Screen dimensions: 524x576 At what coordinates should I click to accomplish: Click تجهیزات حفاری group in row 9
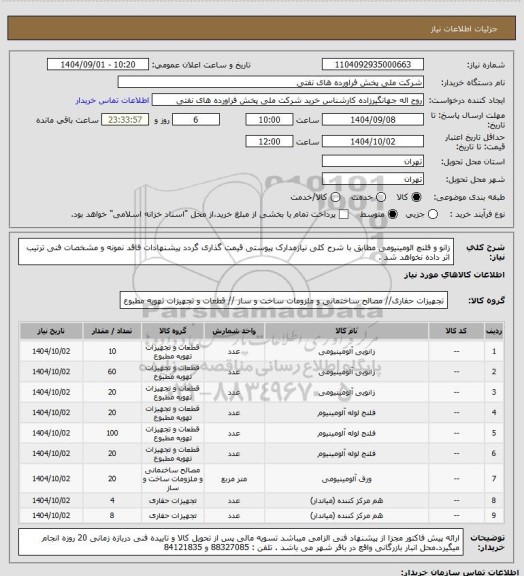tap(173, 516)
